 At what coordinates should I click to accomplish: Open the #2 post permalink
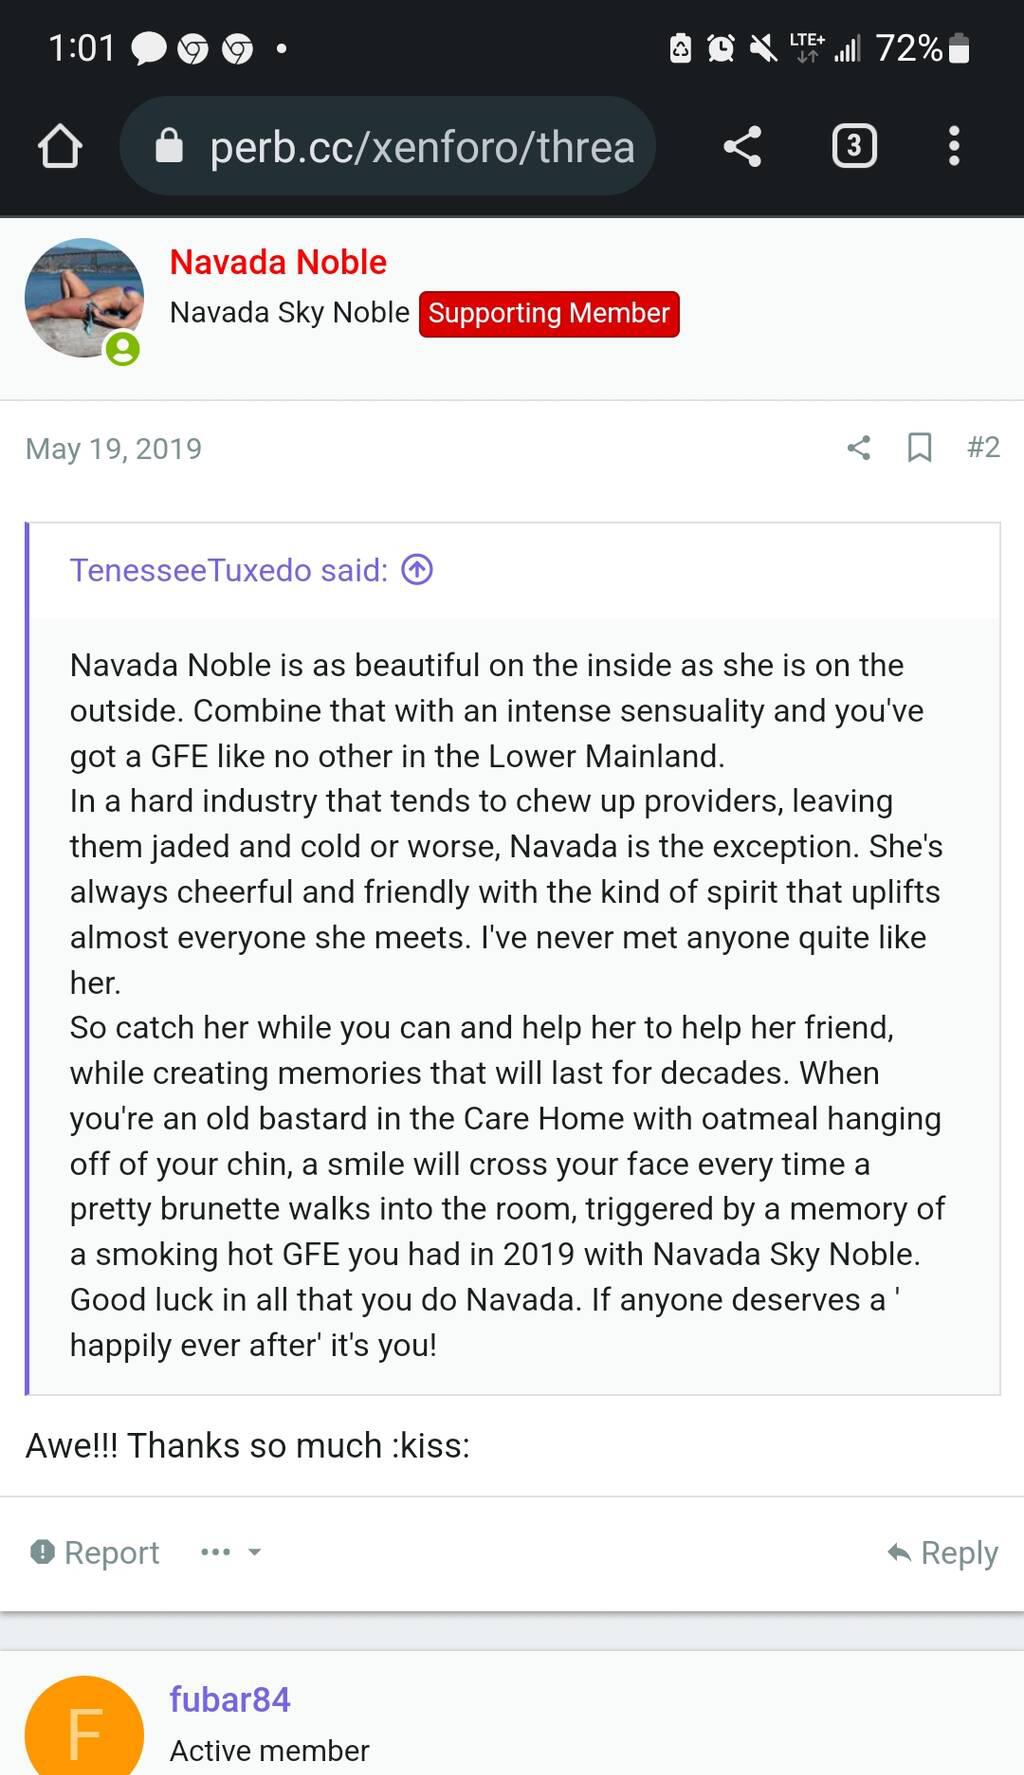click(x=983, y=447)
